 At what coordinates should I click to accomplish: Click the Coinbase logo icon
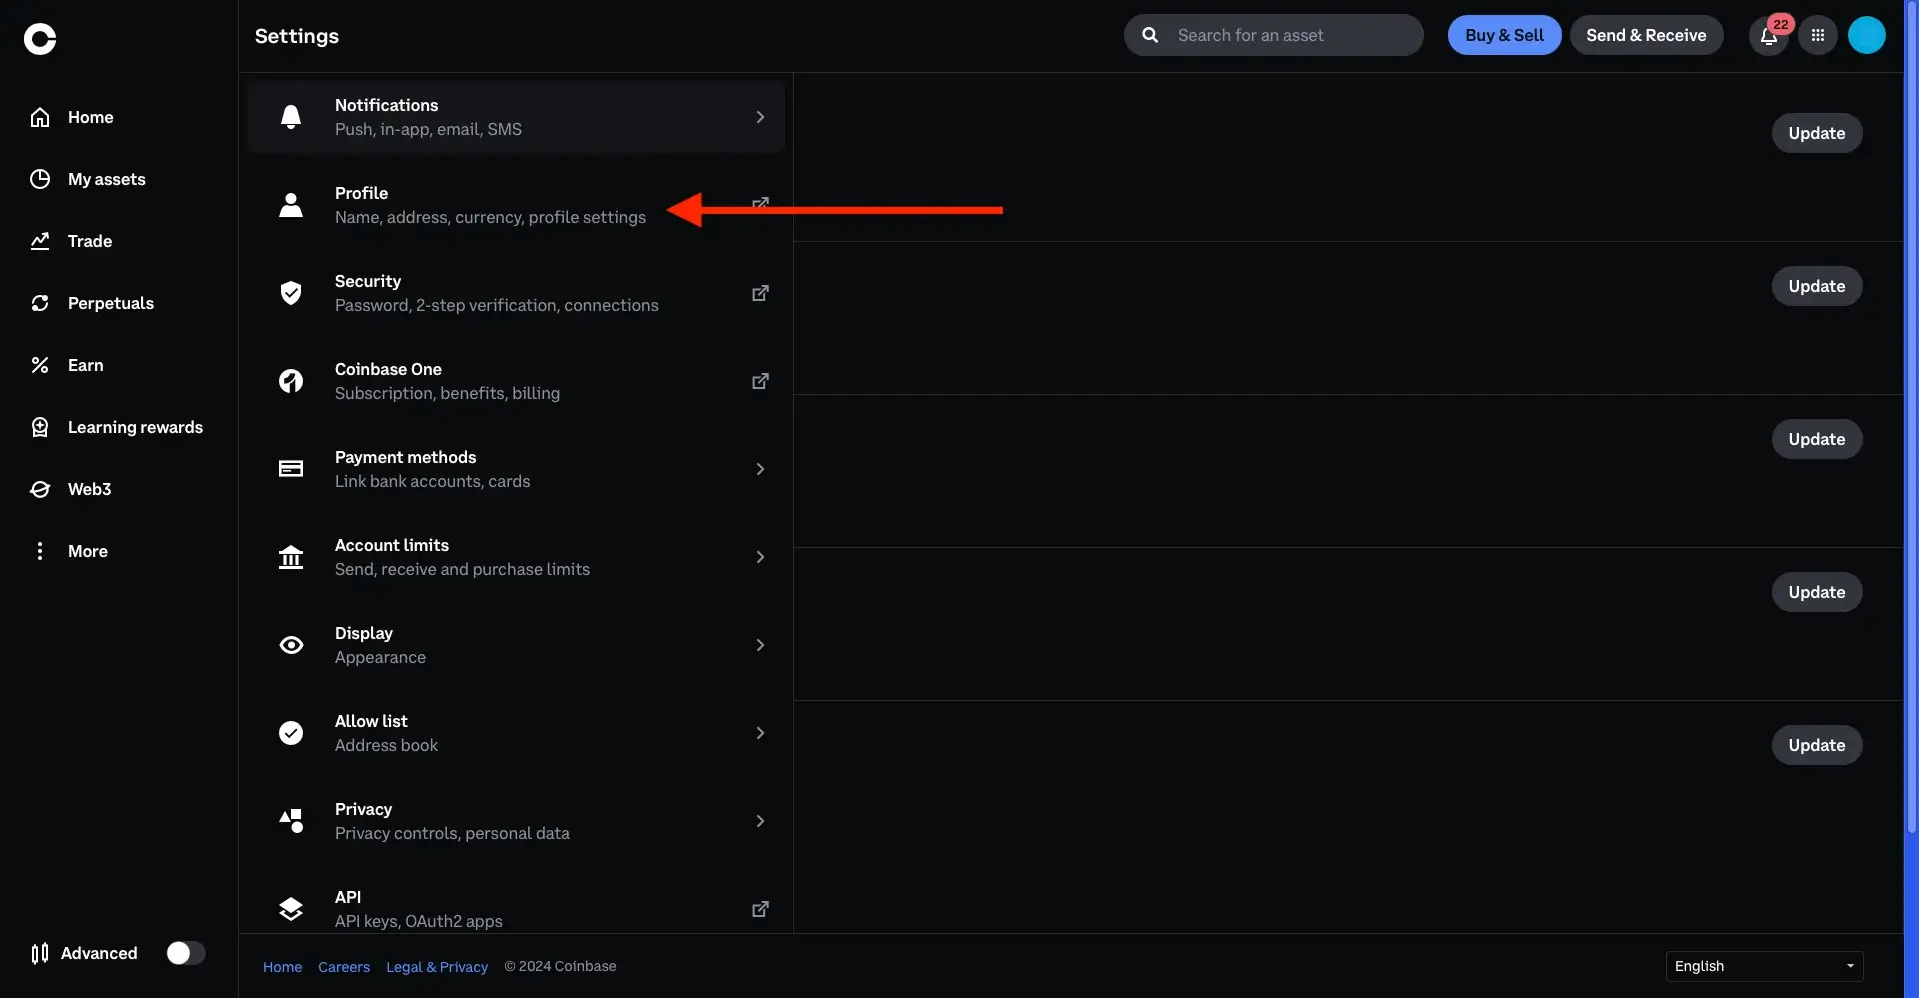40,39
